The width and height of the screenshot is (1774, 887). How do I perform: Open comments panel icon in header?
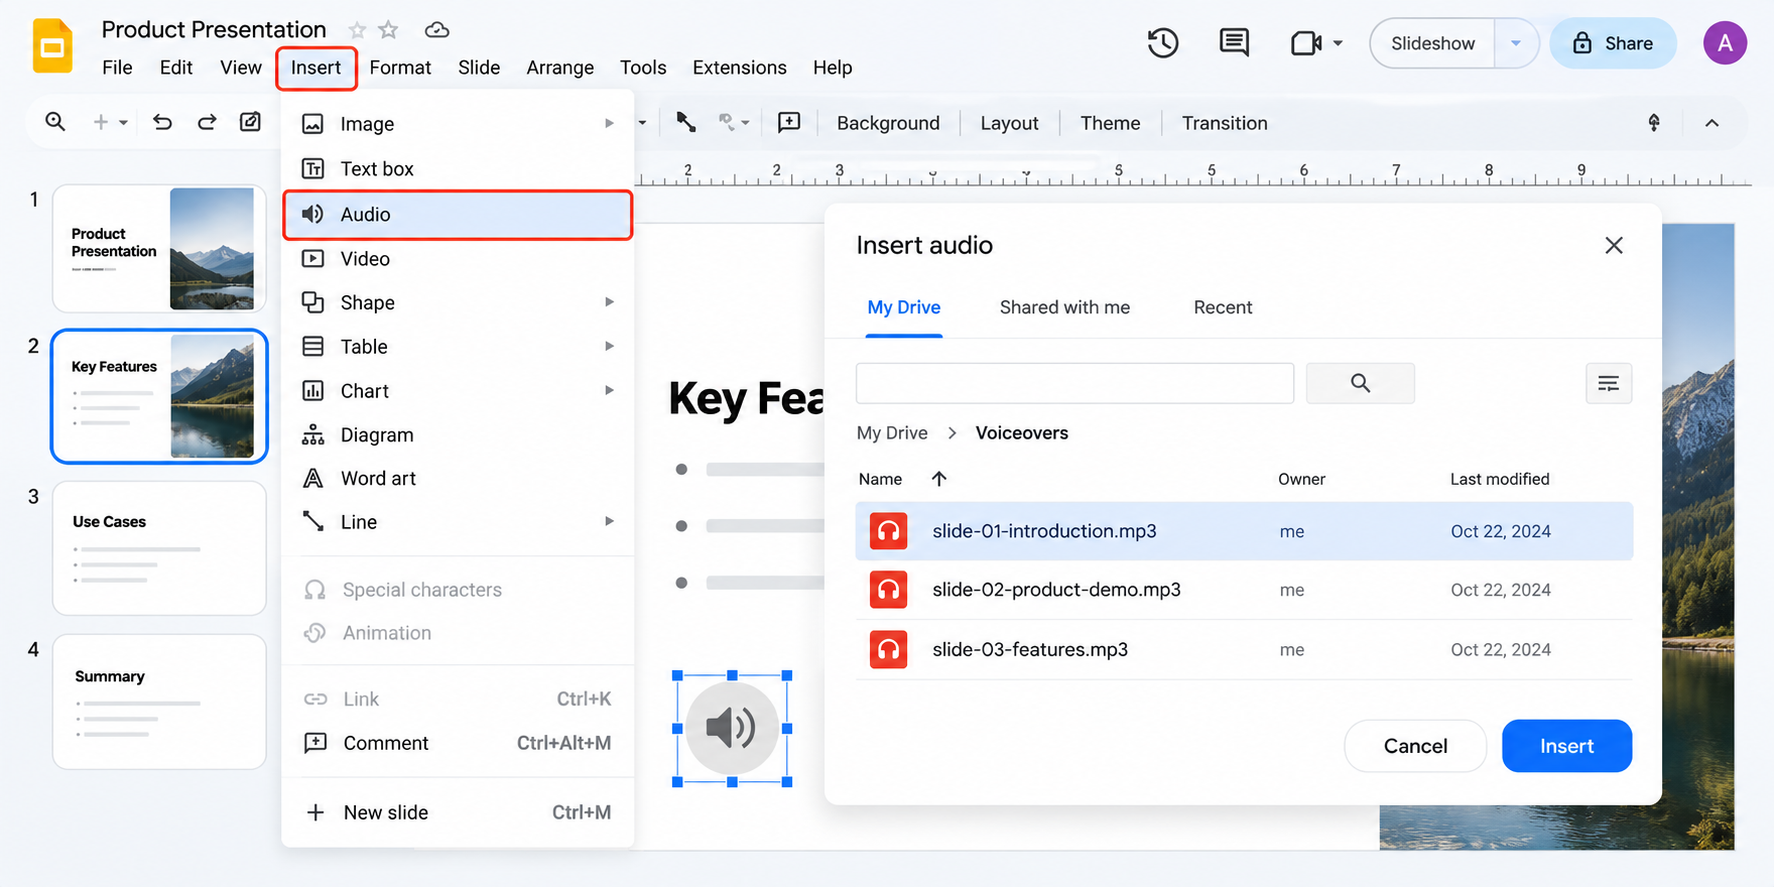point(1234,43)
